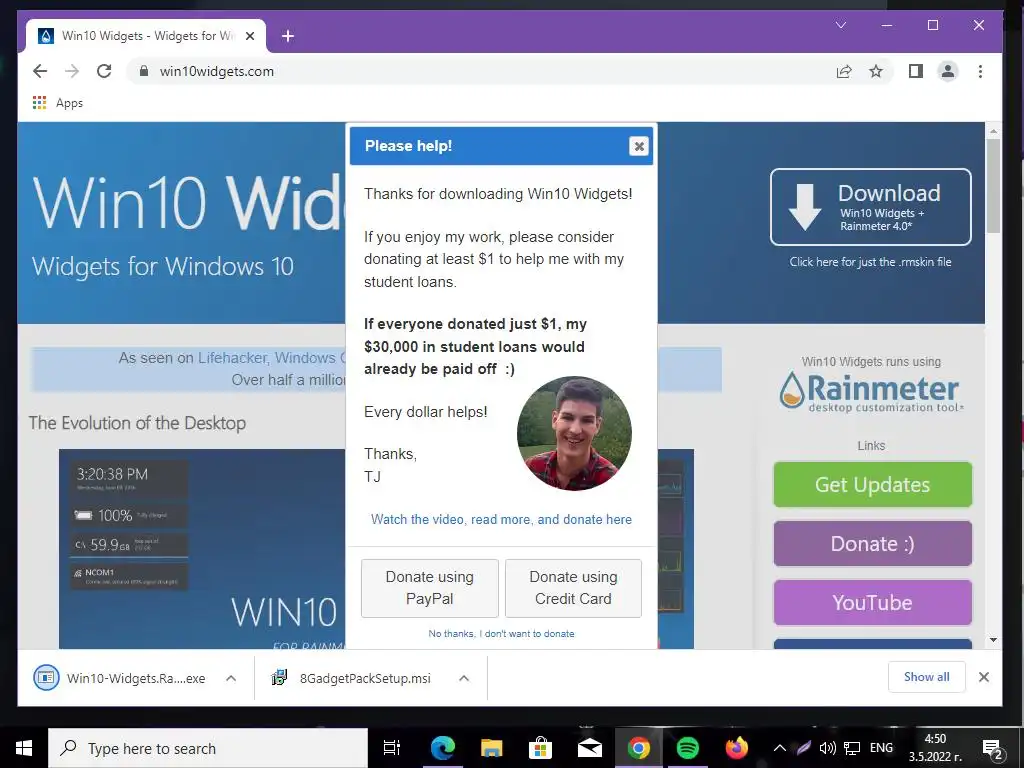The width and height of the screenshot is (1024, 768).
Task: Choose Donate using Credit Card
Action: coord(573,588)
